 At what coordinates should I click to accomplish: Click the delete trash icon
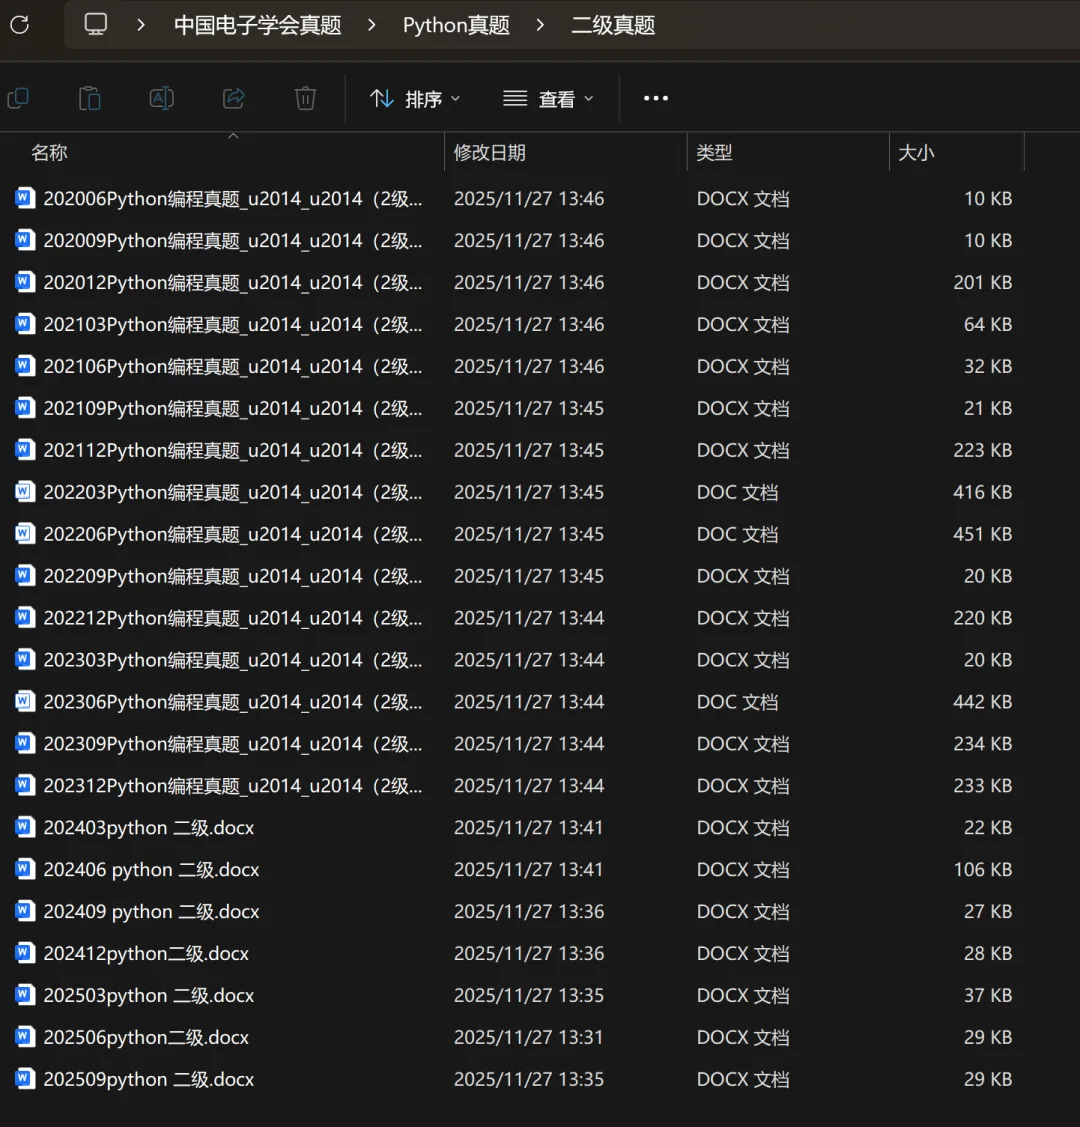[x=305, y=98]
